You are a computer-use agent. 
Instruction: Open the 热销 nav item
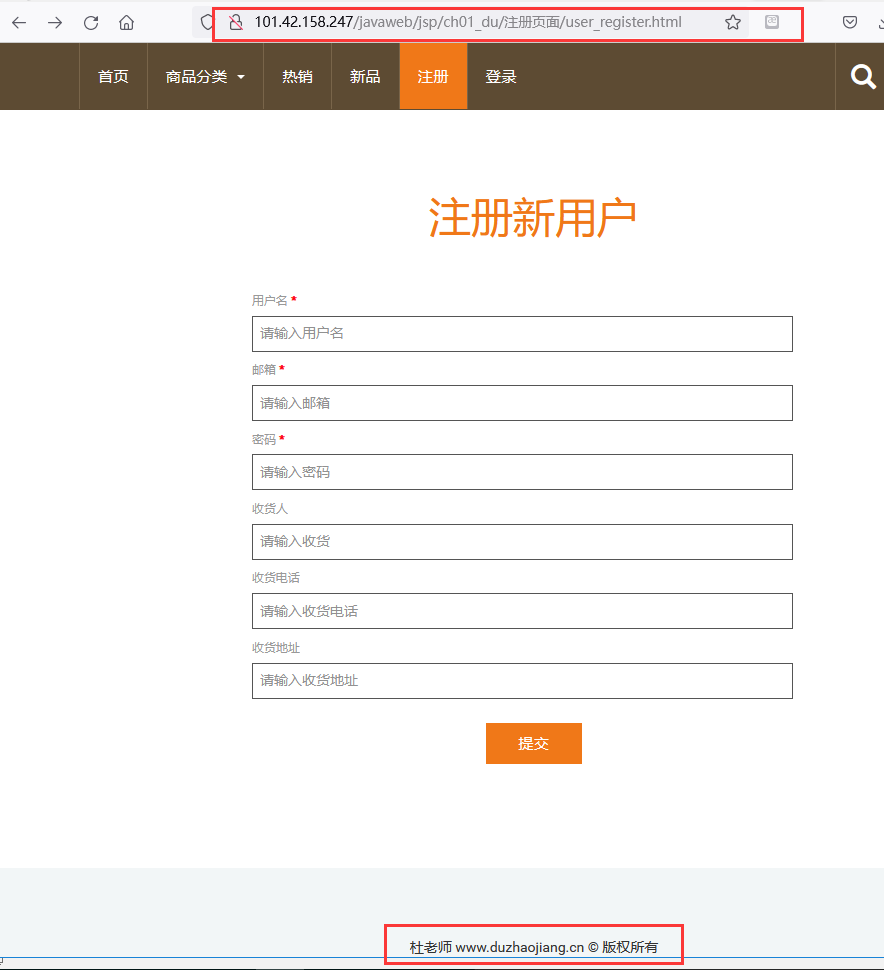[x=297, y=77]
